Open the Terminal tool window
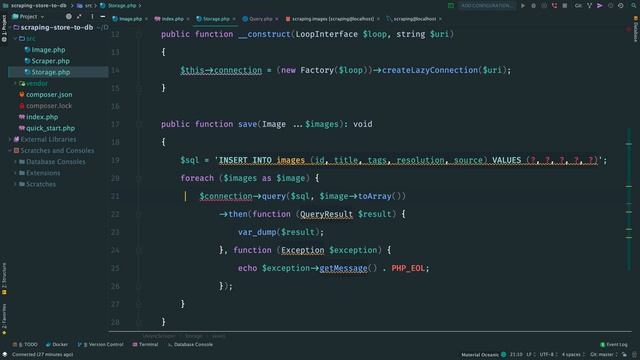This screenshot has height=360, width=640. click(x=145, y=344)
